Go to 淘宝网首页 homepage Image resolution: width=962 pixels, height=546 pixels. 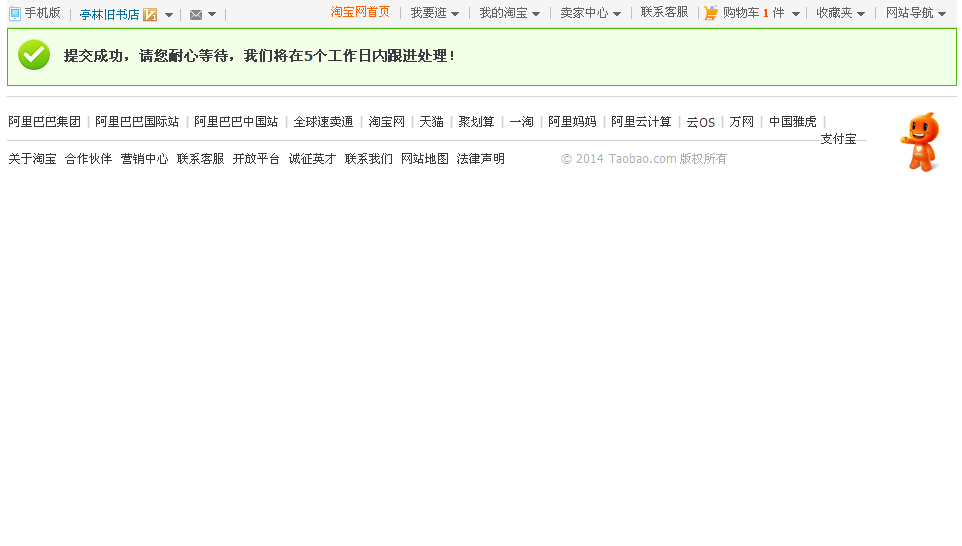(360, 12)
